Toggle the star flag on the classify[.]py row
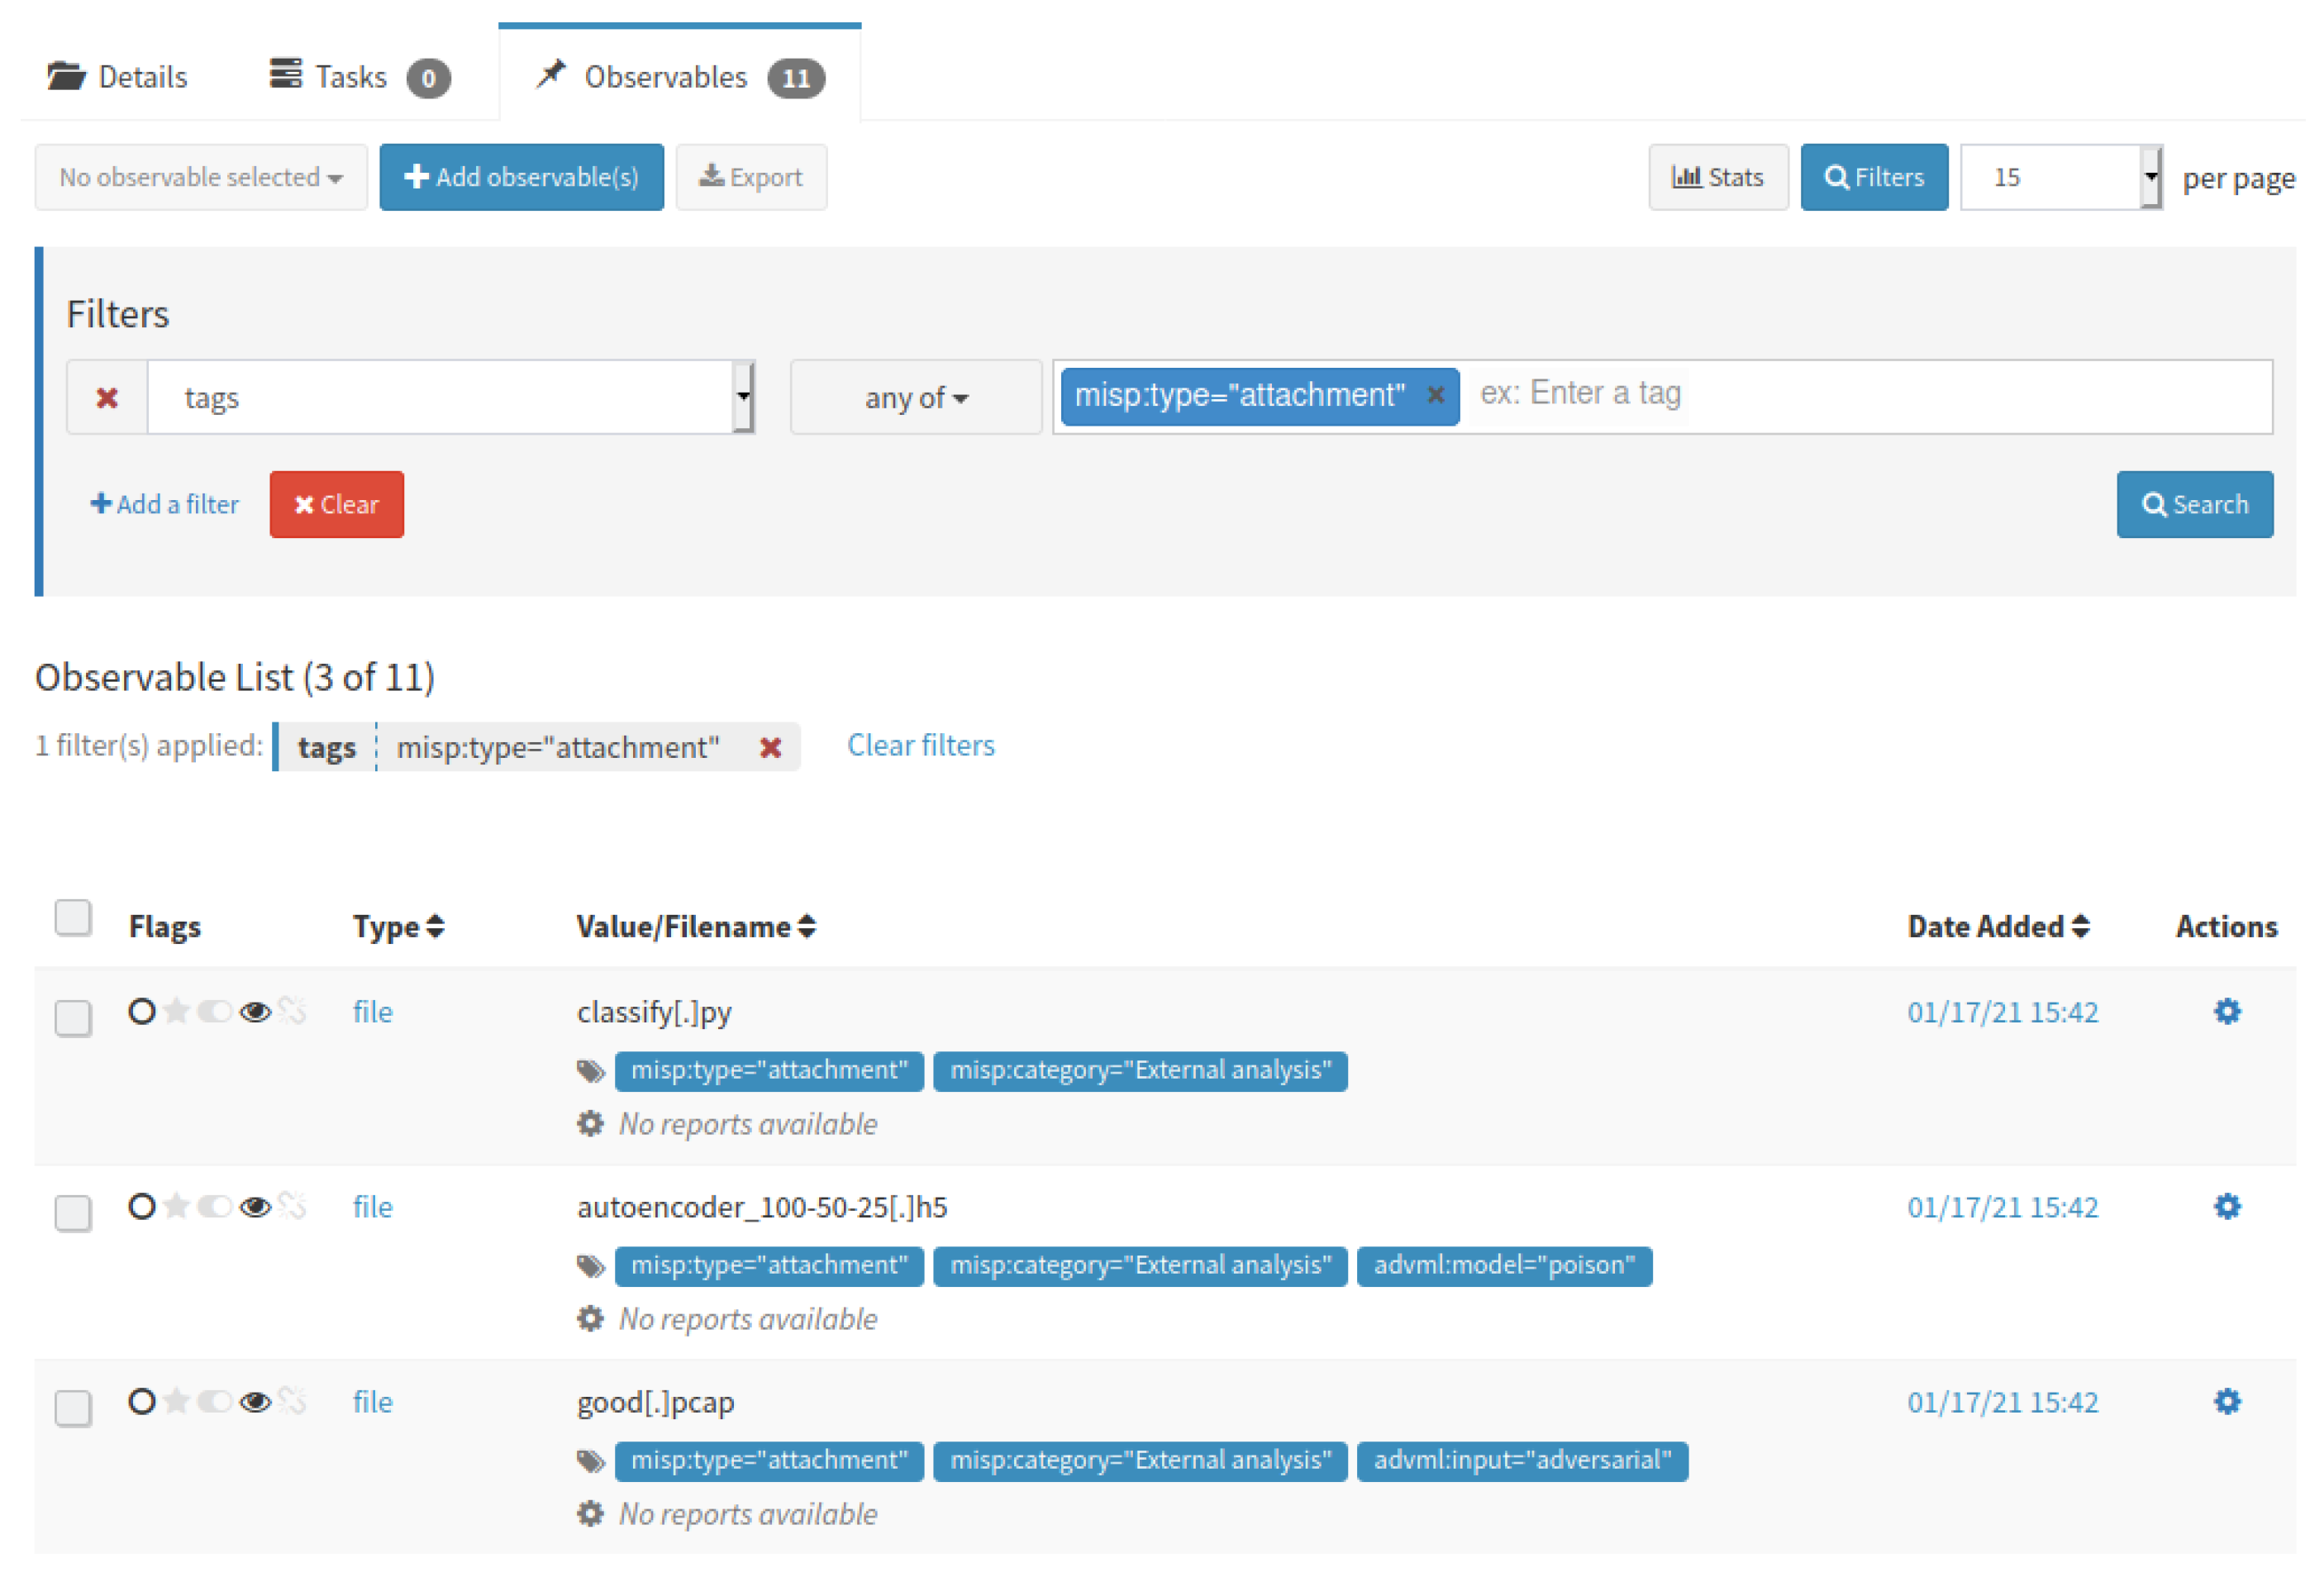2324x1582 pixels. 177,1011
